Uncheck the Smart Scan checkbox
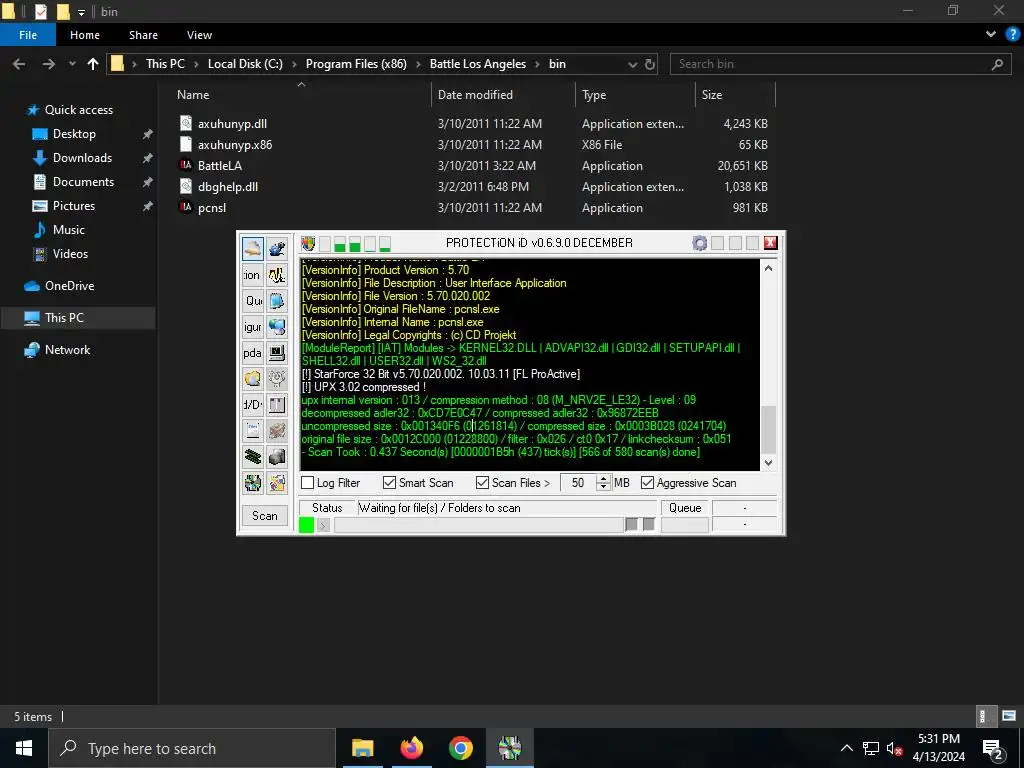This screenshot has height=768, width=1024. [389, 483]
